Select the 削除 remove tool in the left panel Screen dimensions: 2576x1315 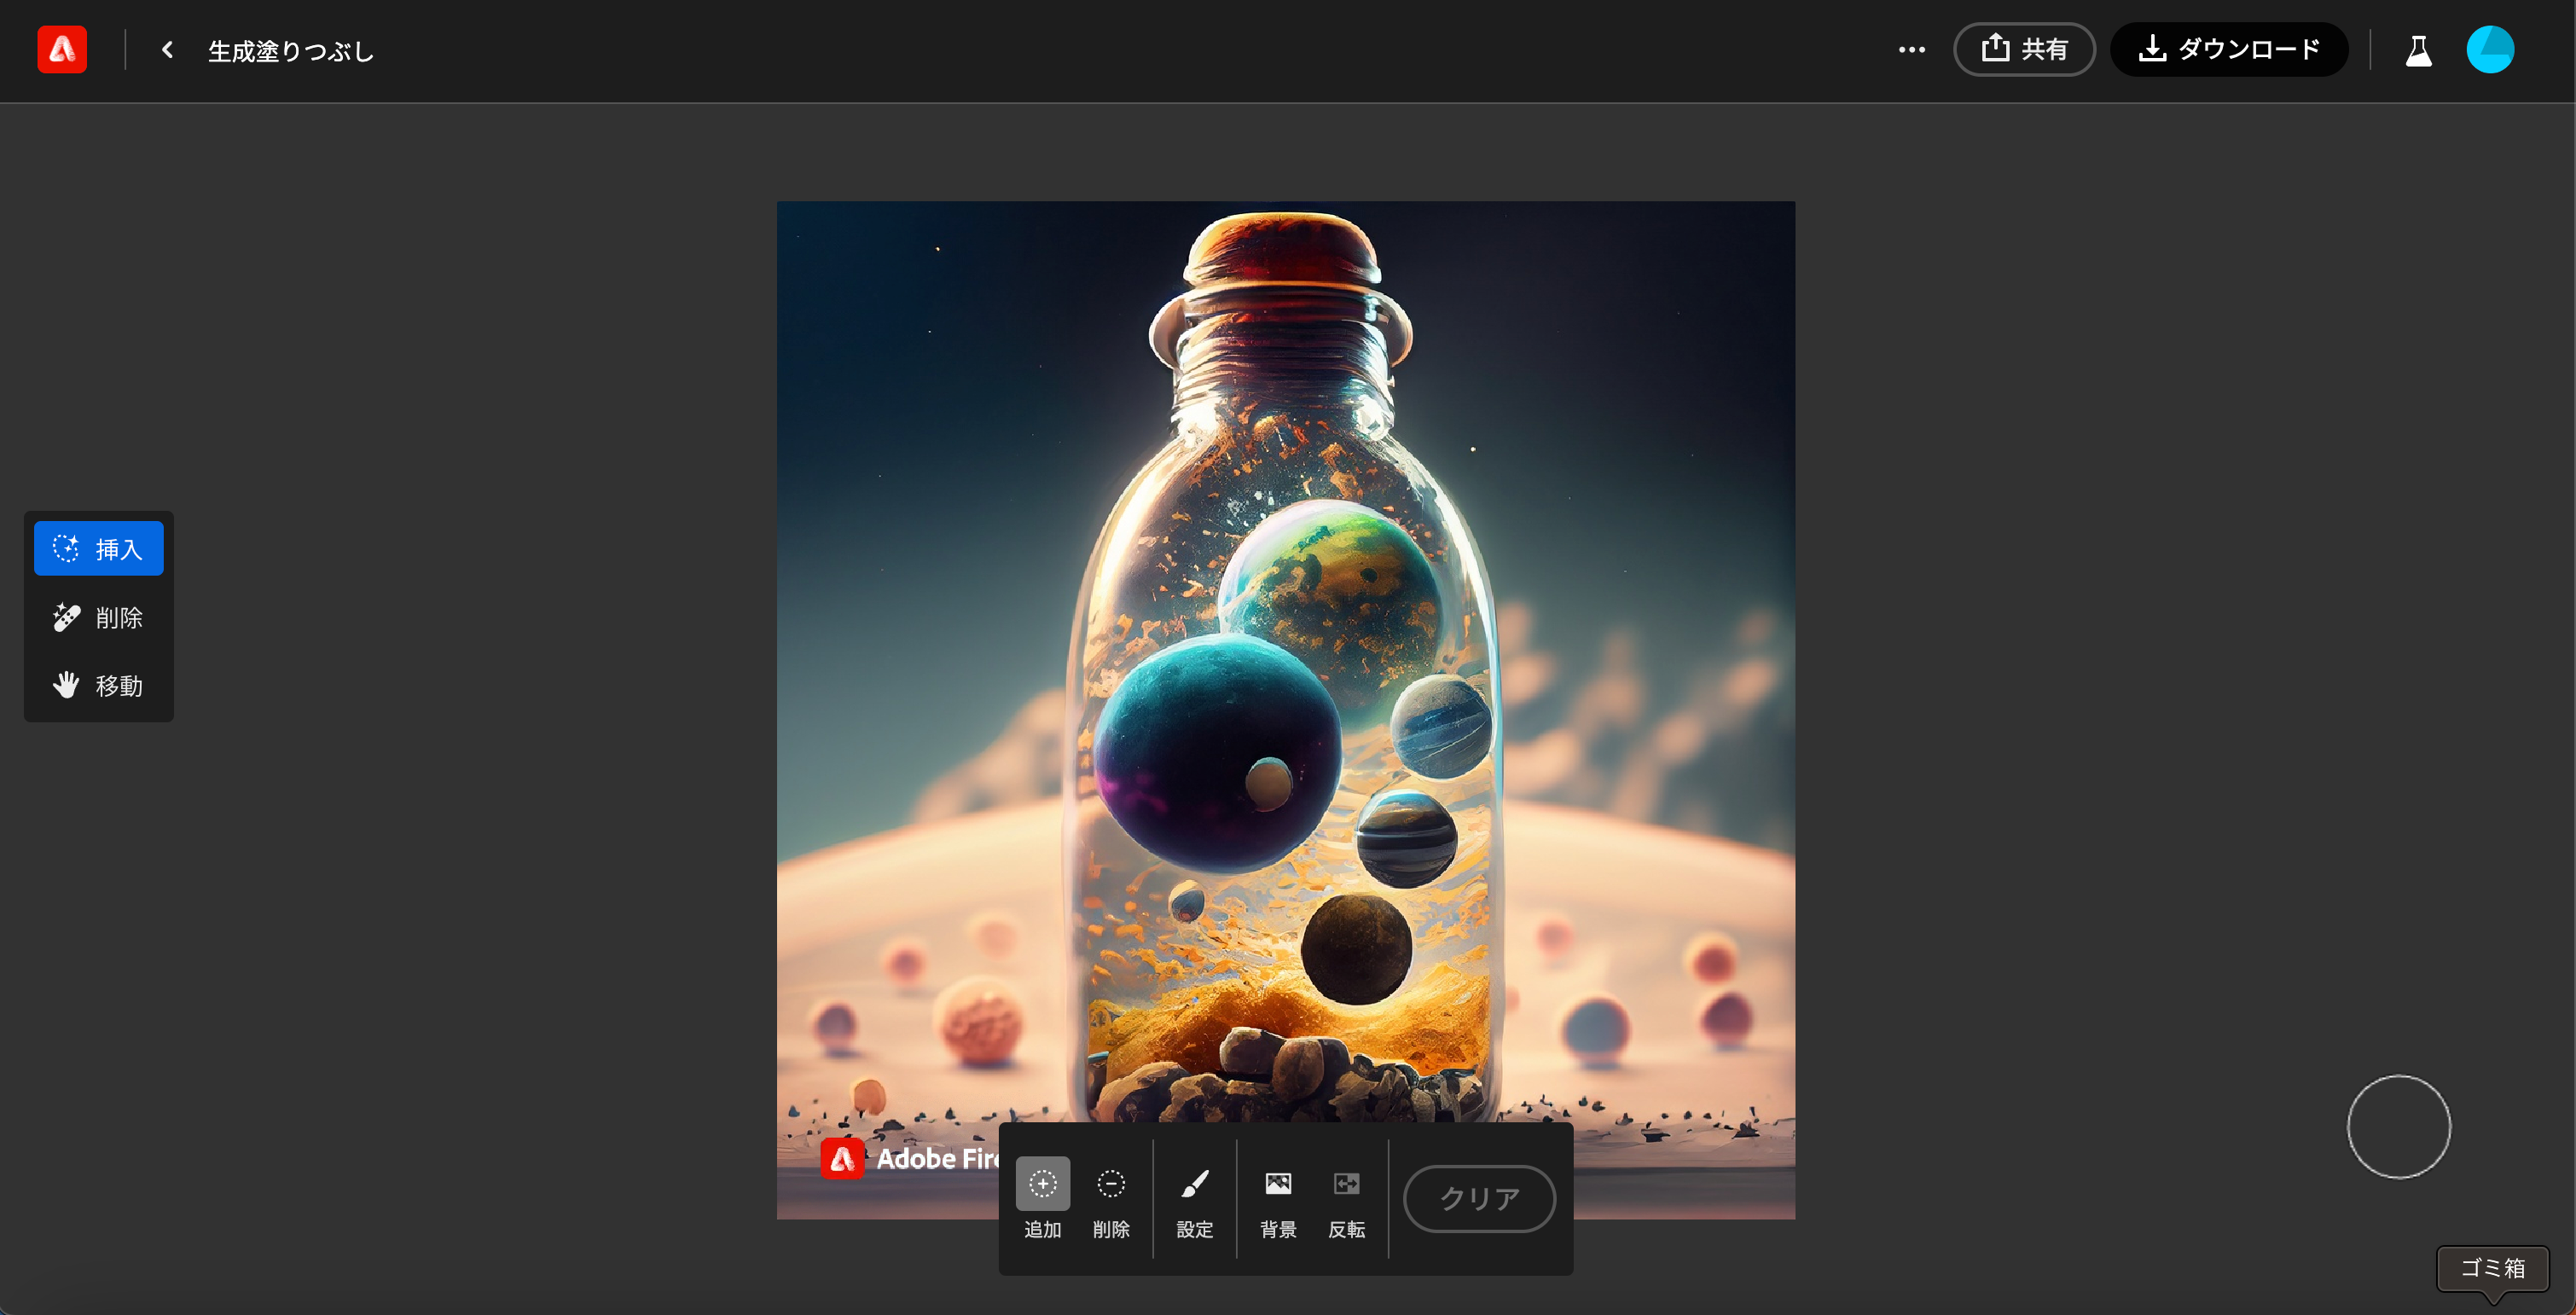(98, 618)
